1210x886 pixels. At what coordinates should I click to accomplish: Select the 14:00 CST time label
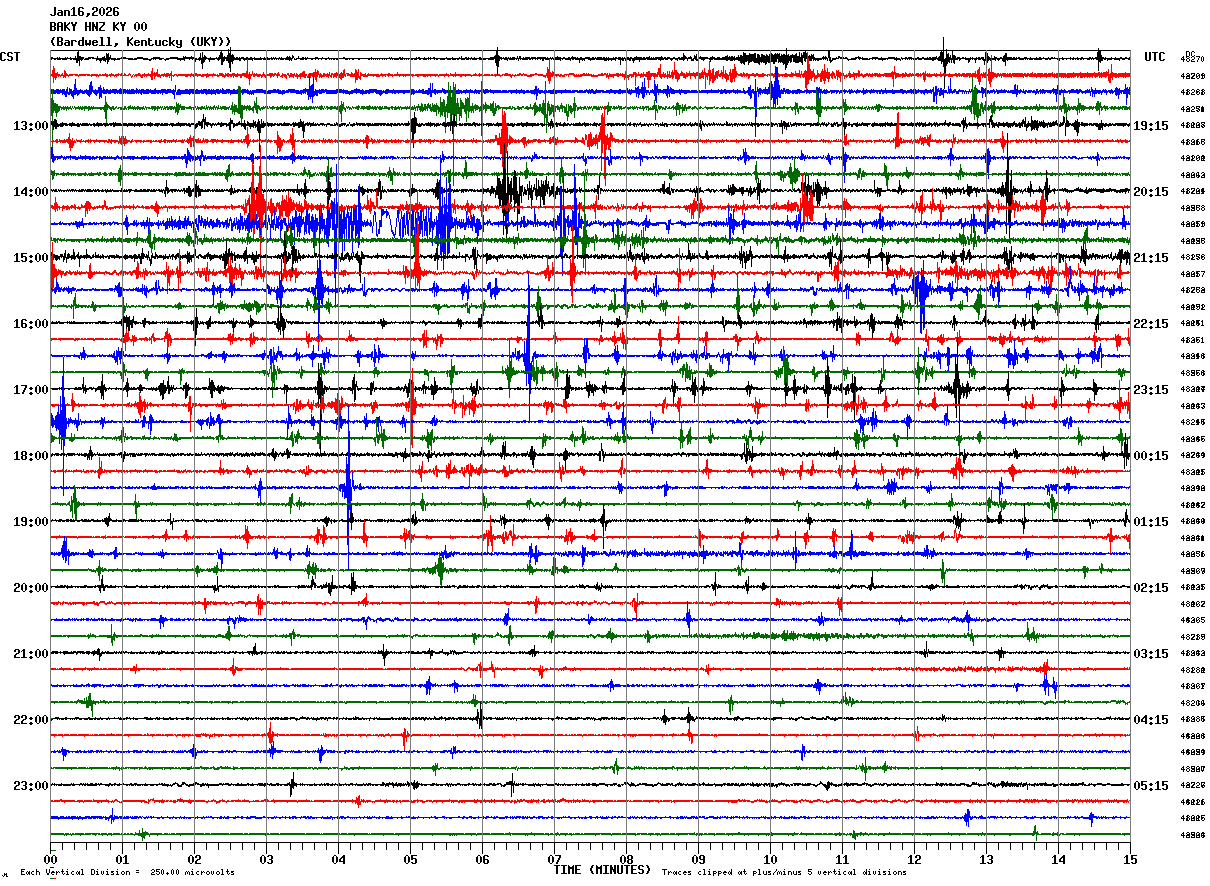click(31, 192)
